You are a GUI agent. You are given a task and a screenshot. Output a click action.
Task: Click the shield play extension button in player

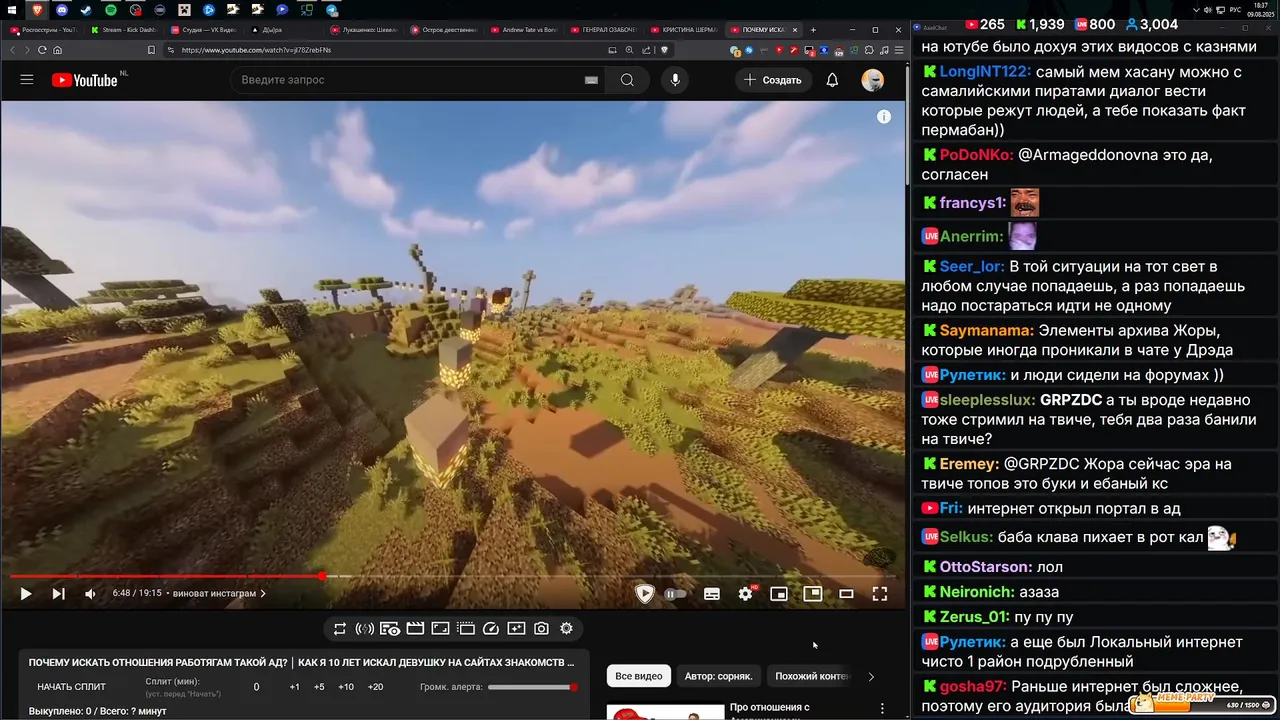[x=645, y=594]
